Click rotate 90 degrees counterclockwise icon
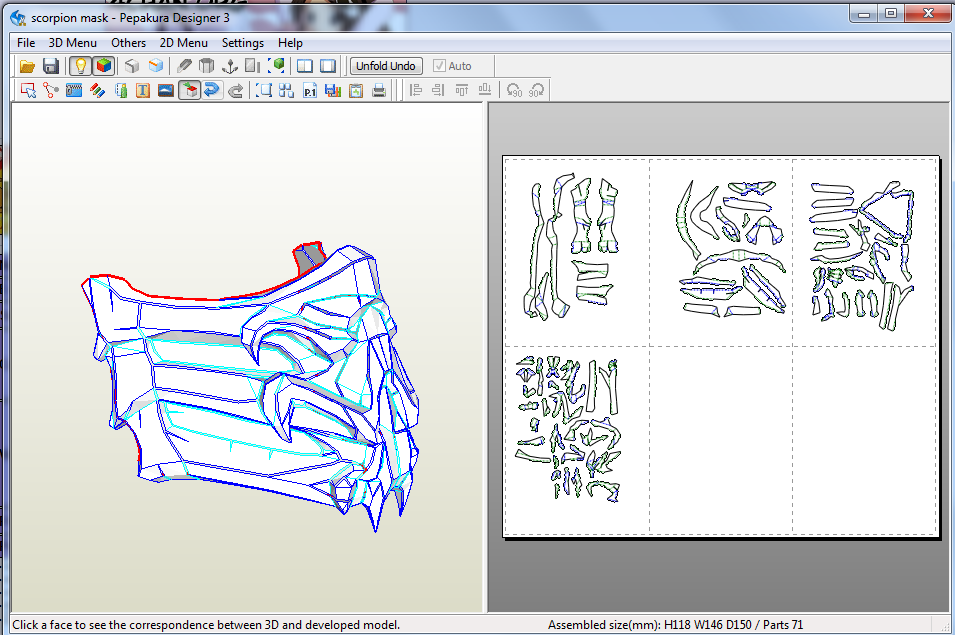Screen dimensions: 955x635 click(514, 91)
